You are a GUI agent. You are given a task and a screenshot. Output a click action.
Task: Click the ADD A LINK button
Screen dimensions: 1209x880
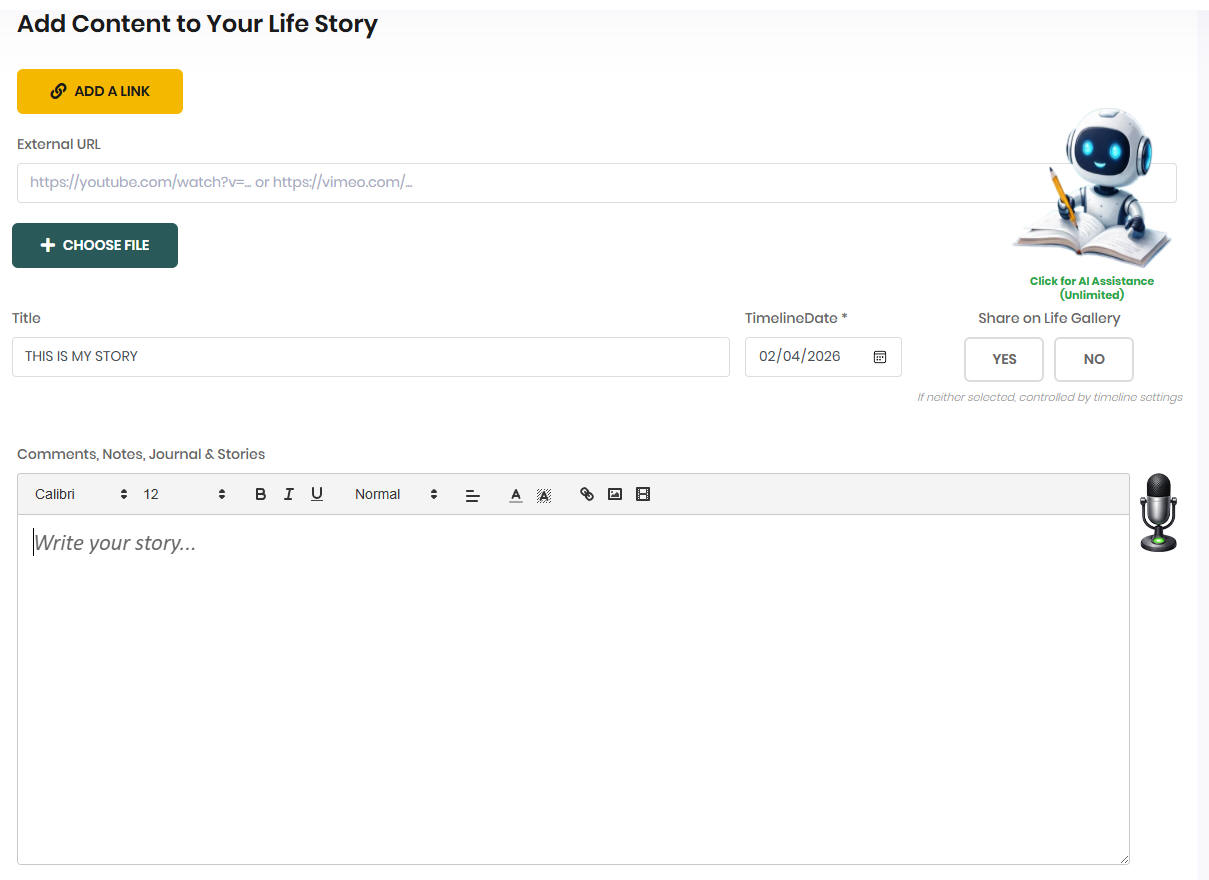pos(99,90)
